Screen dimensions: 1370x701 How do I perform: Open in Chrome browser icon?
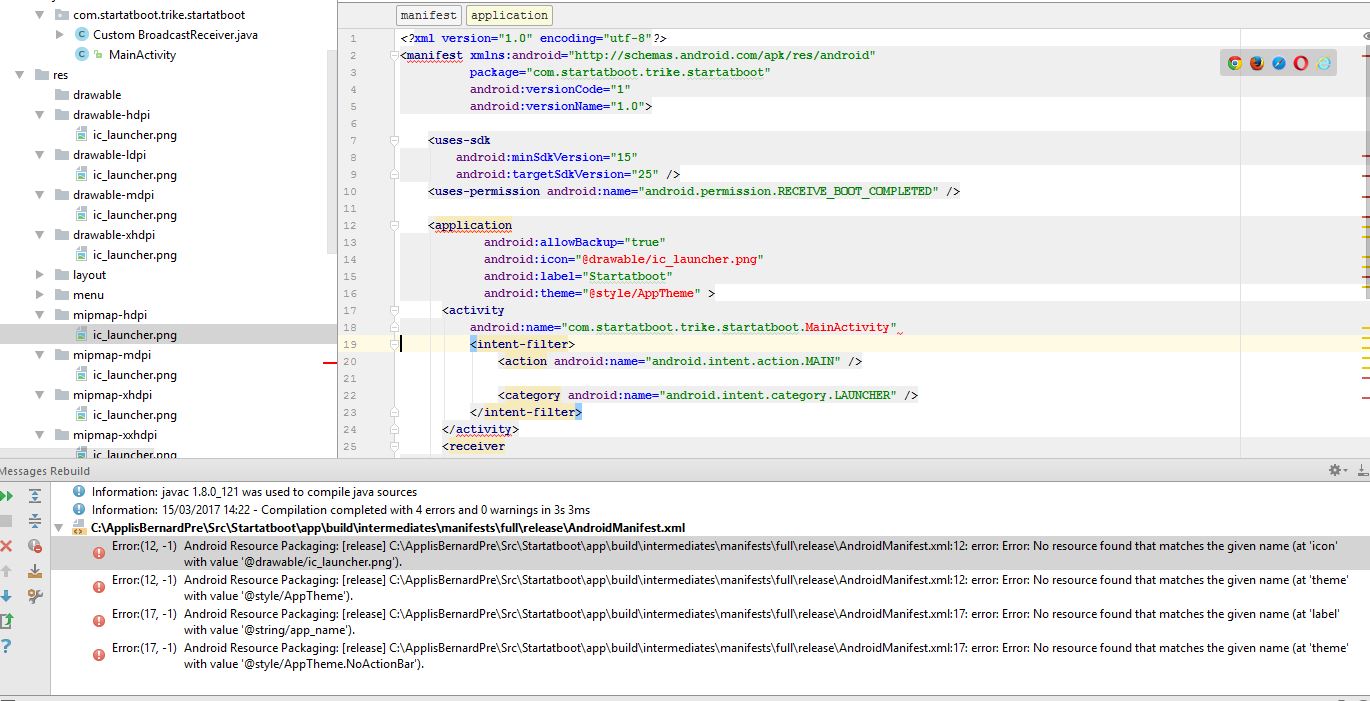pos(1235,63)
